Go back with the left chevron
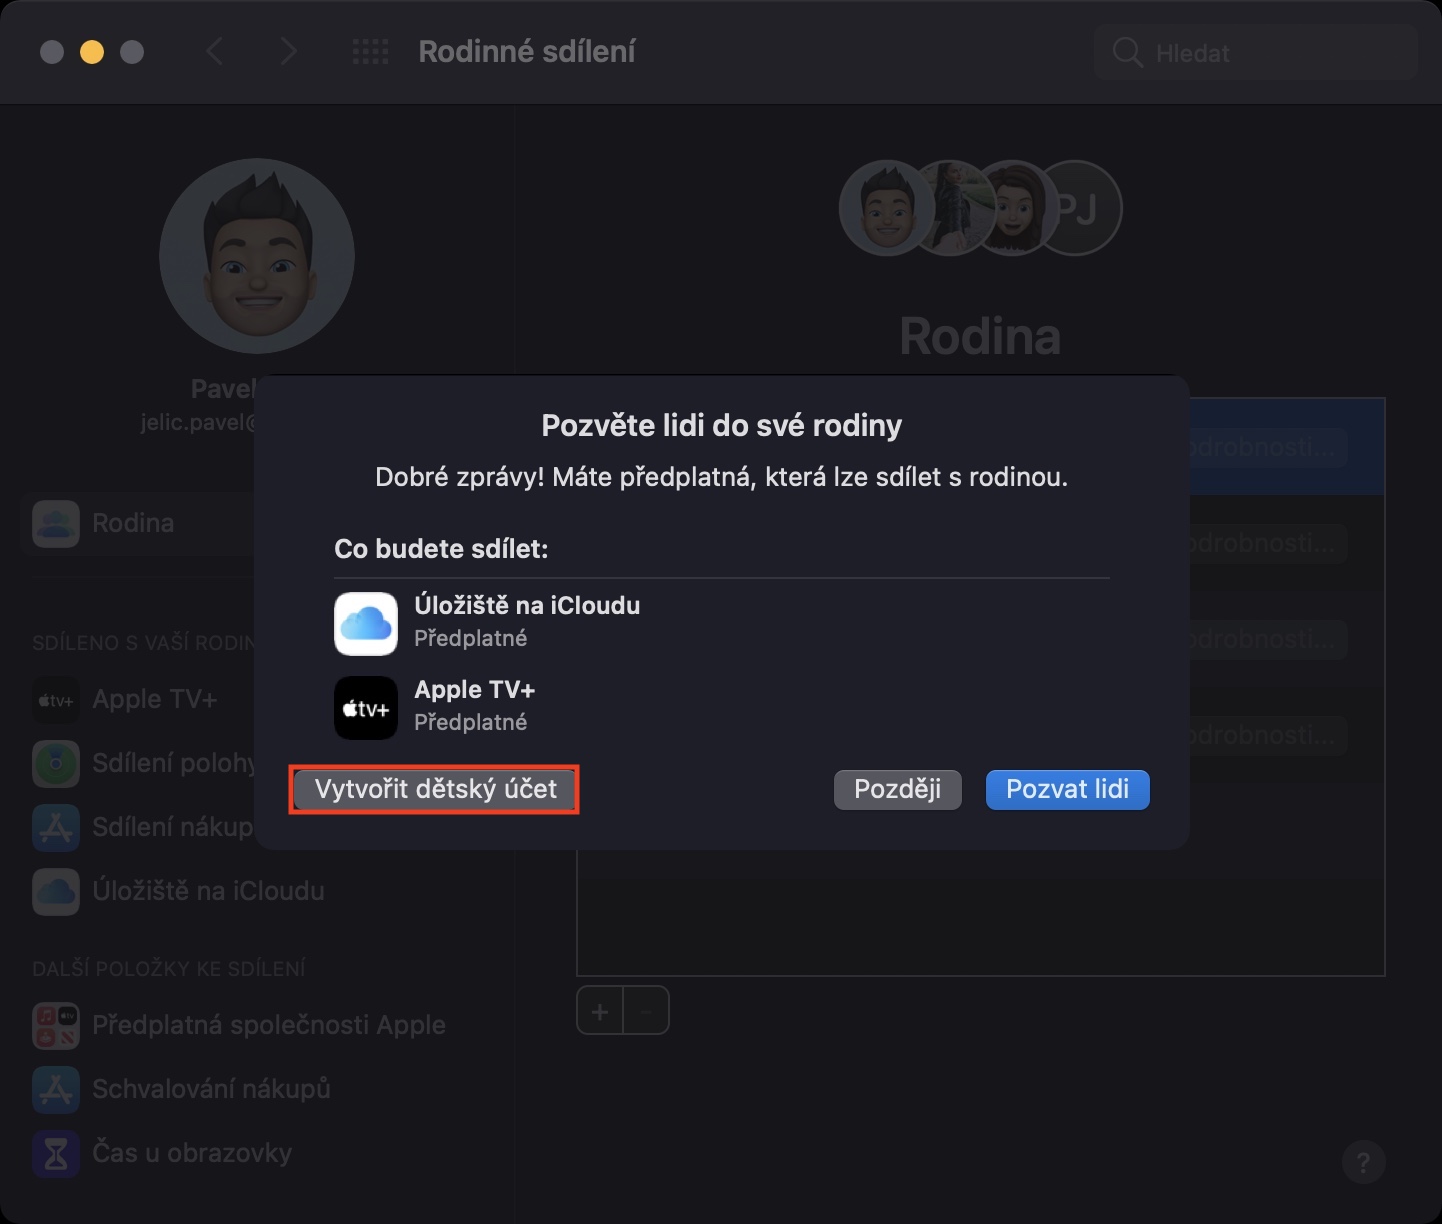The image size is (1442, 1224). pos(214,52)
